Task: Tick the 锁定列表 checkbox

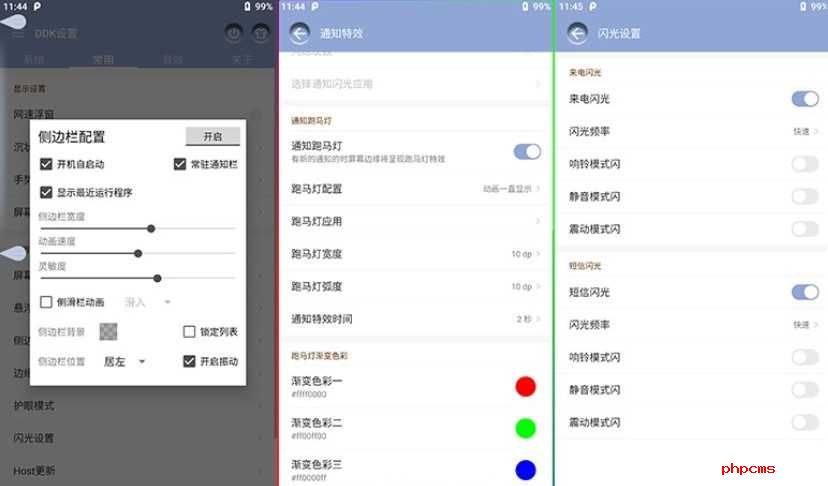Action: [x=189, y=331]
